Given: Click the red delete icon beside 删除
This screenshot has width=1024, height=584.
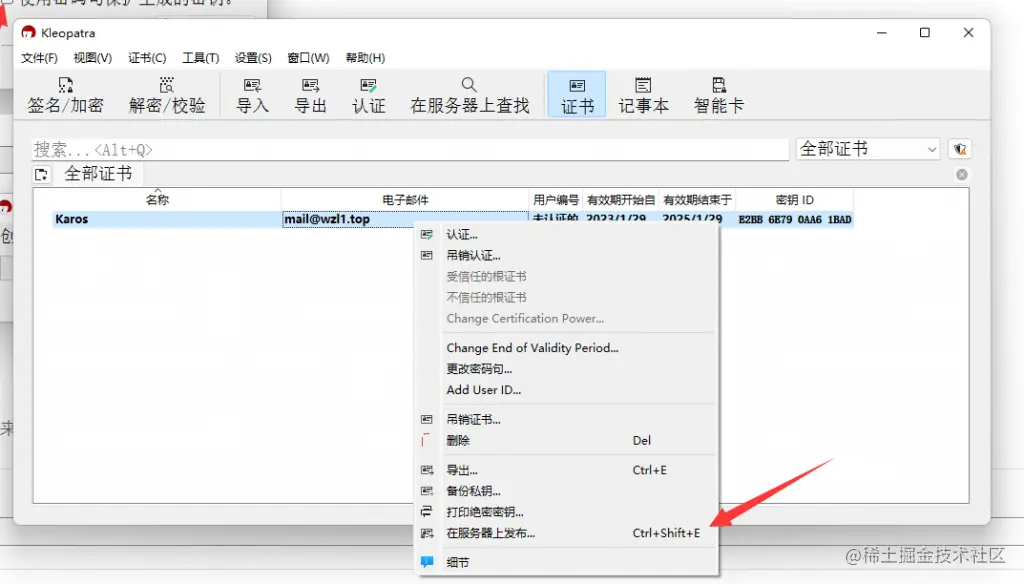Looking at the screenshot, I should 426,440.
